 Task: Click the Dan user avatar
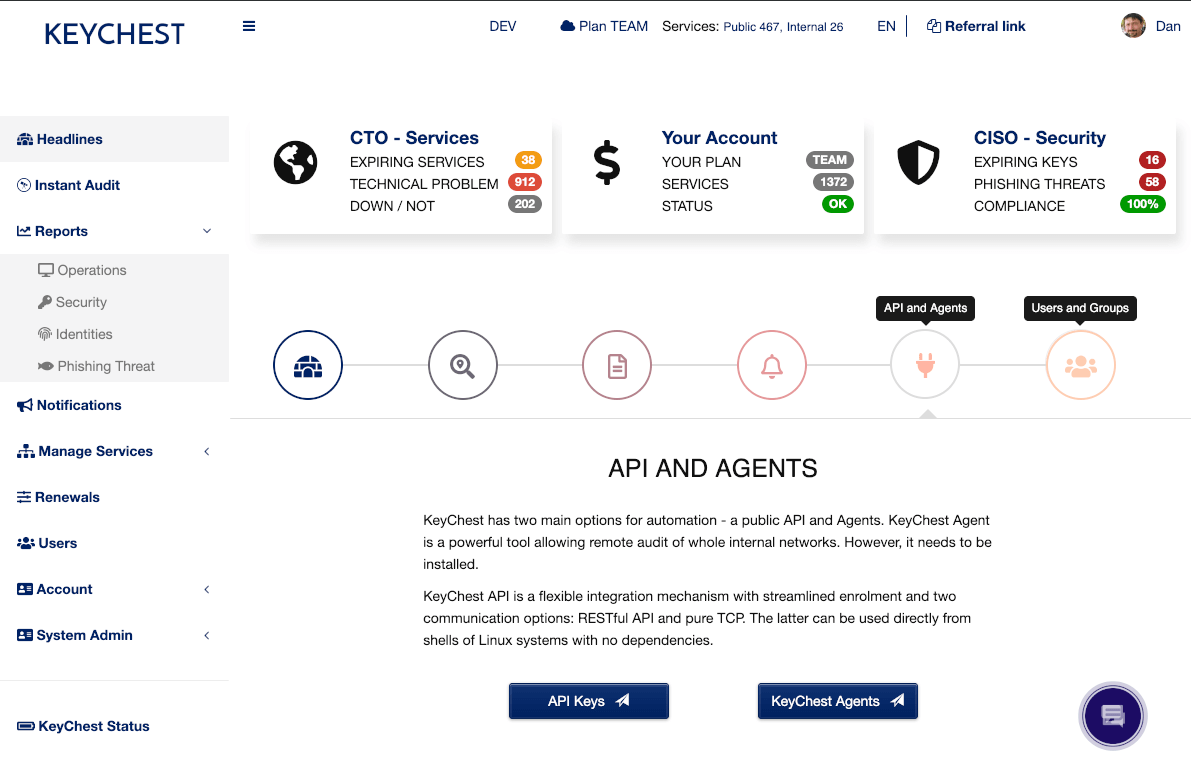pyautogui.click(x=1133, y=26)
